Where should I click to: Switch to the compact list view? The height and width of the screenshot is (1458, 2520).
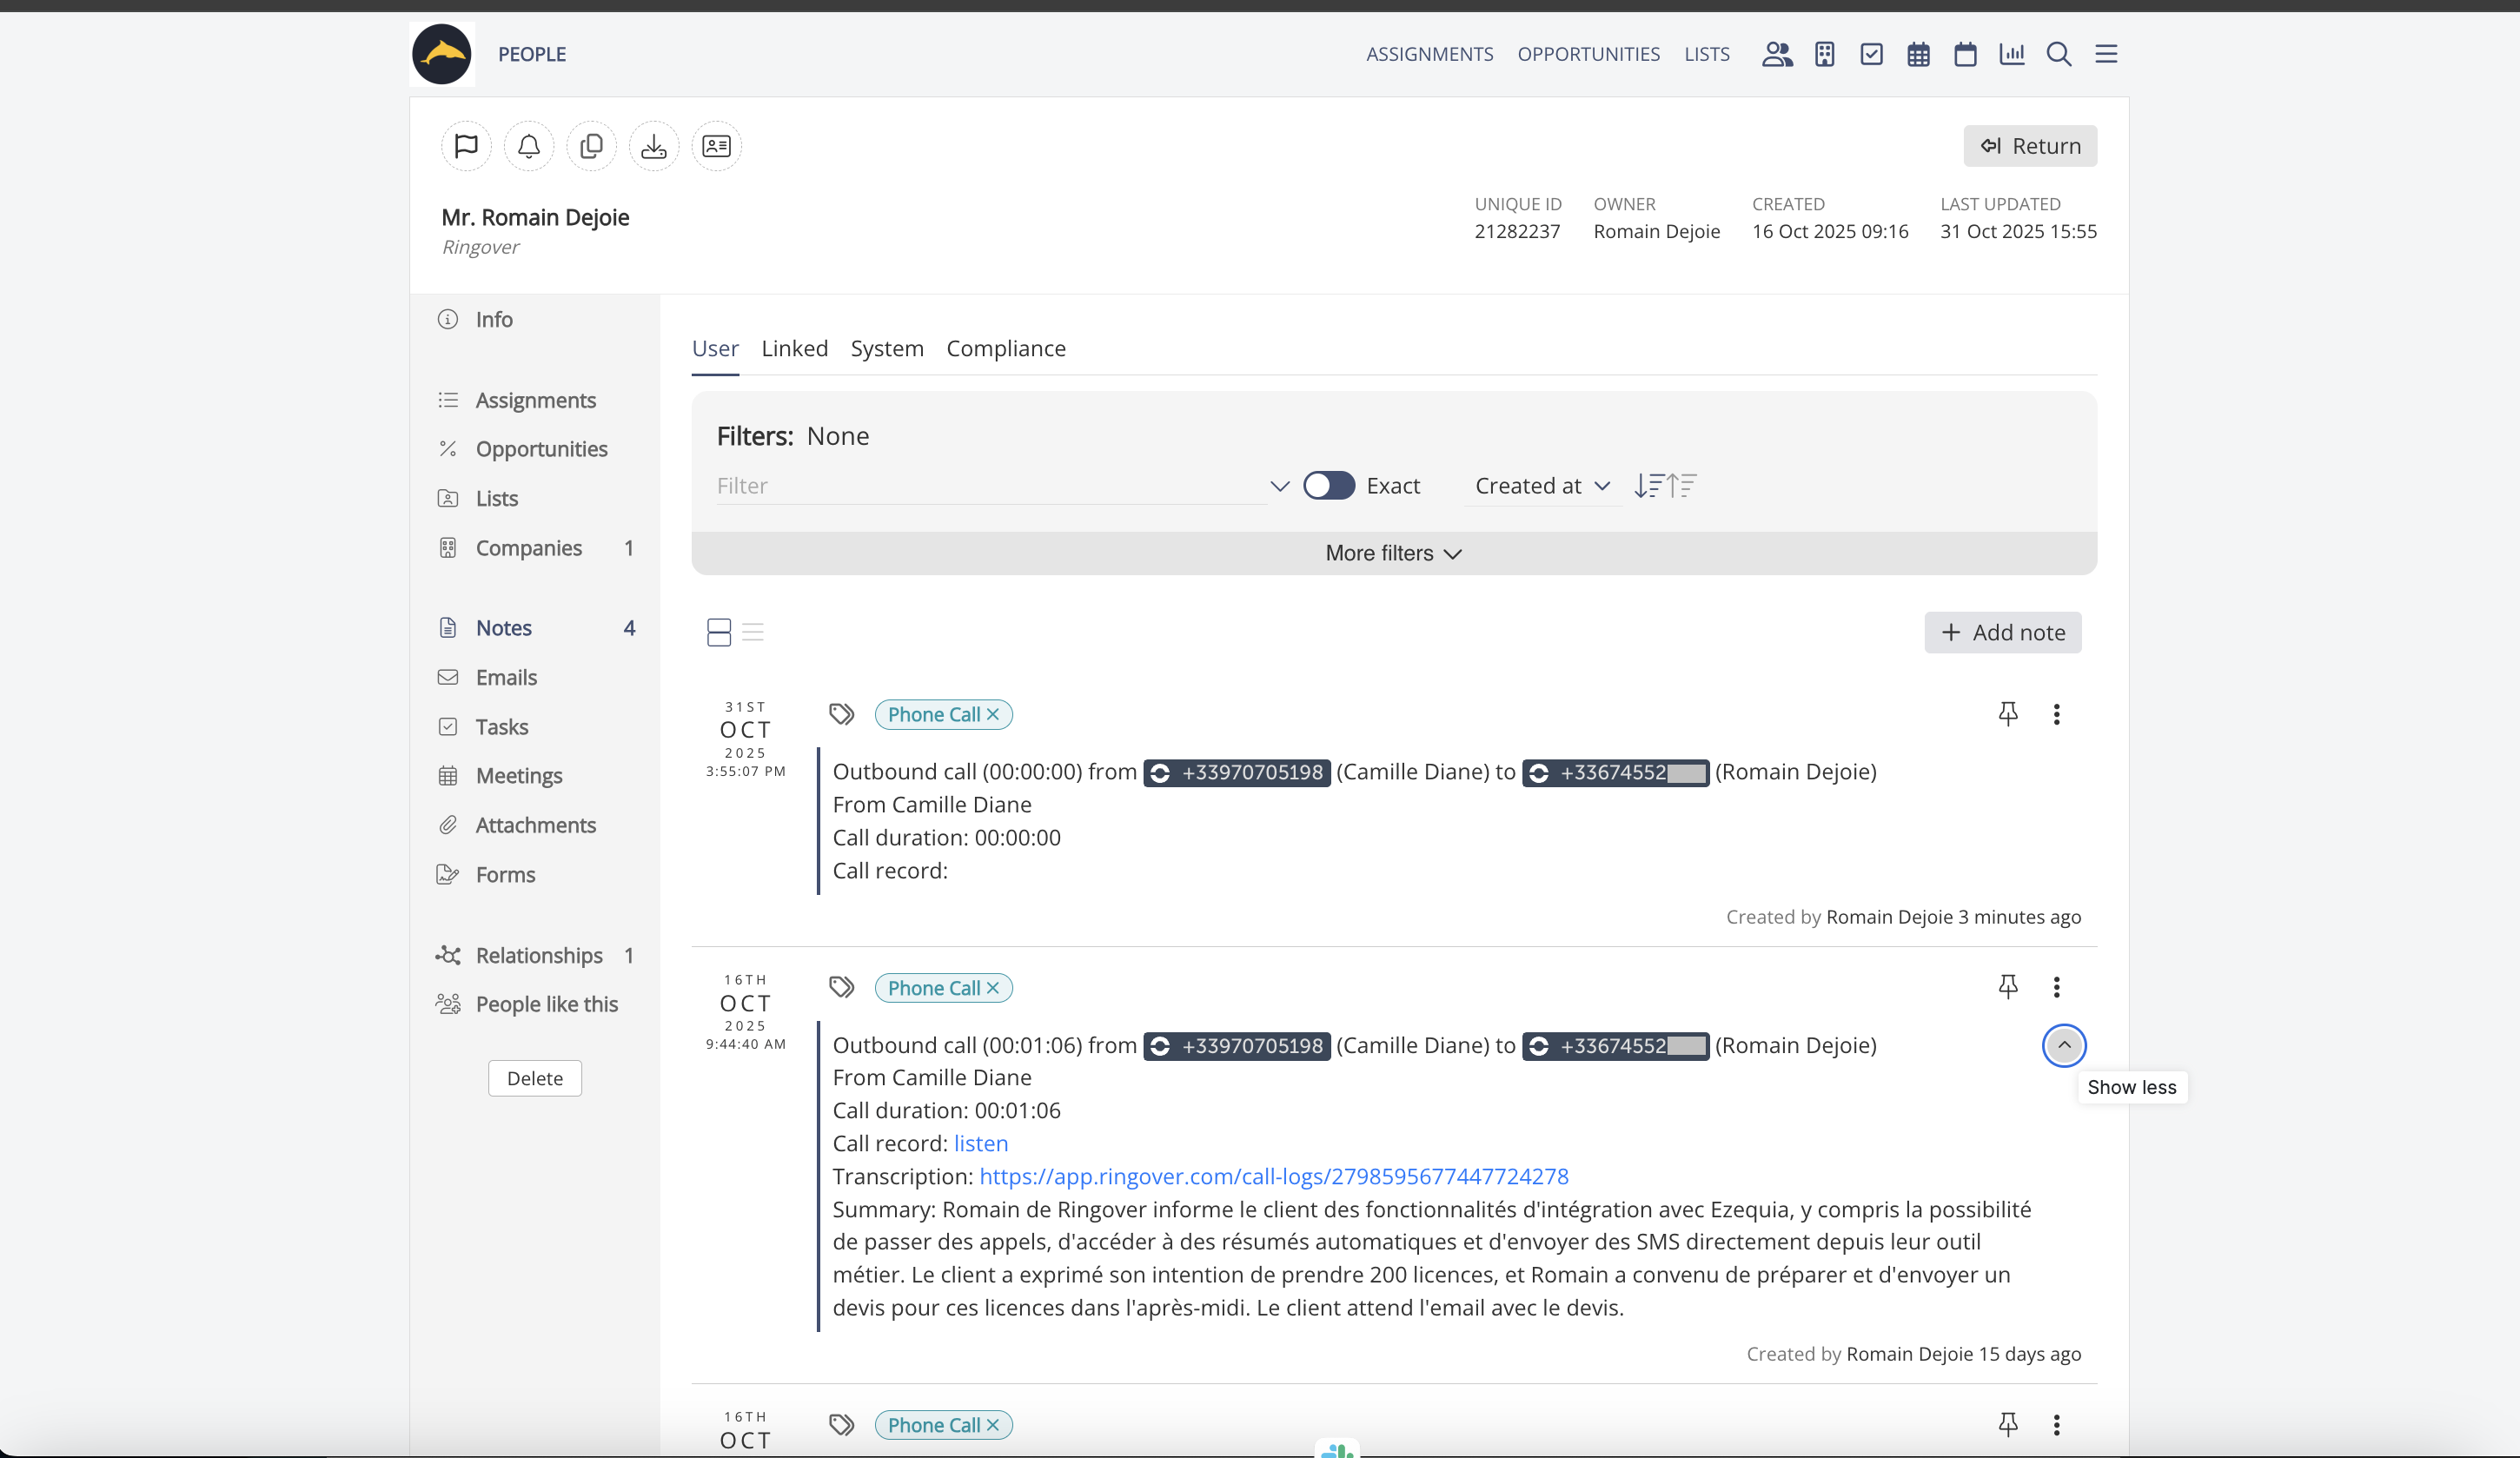(x=753, y=632)
